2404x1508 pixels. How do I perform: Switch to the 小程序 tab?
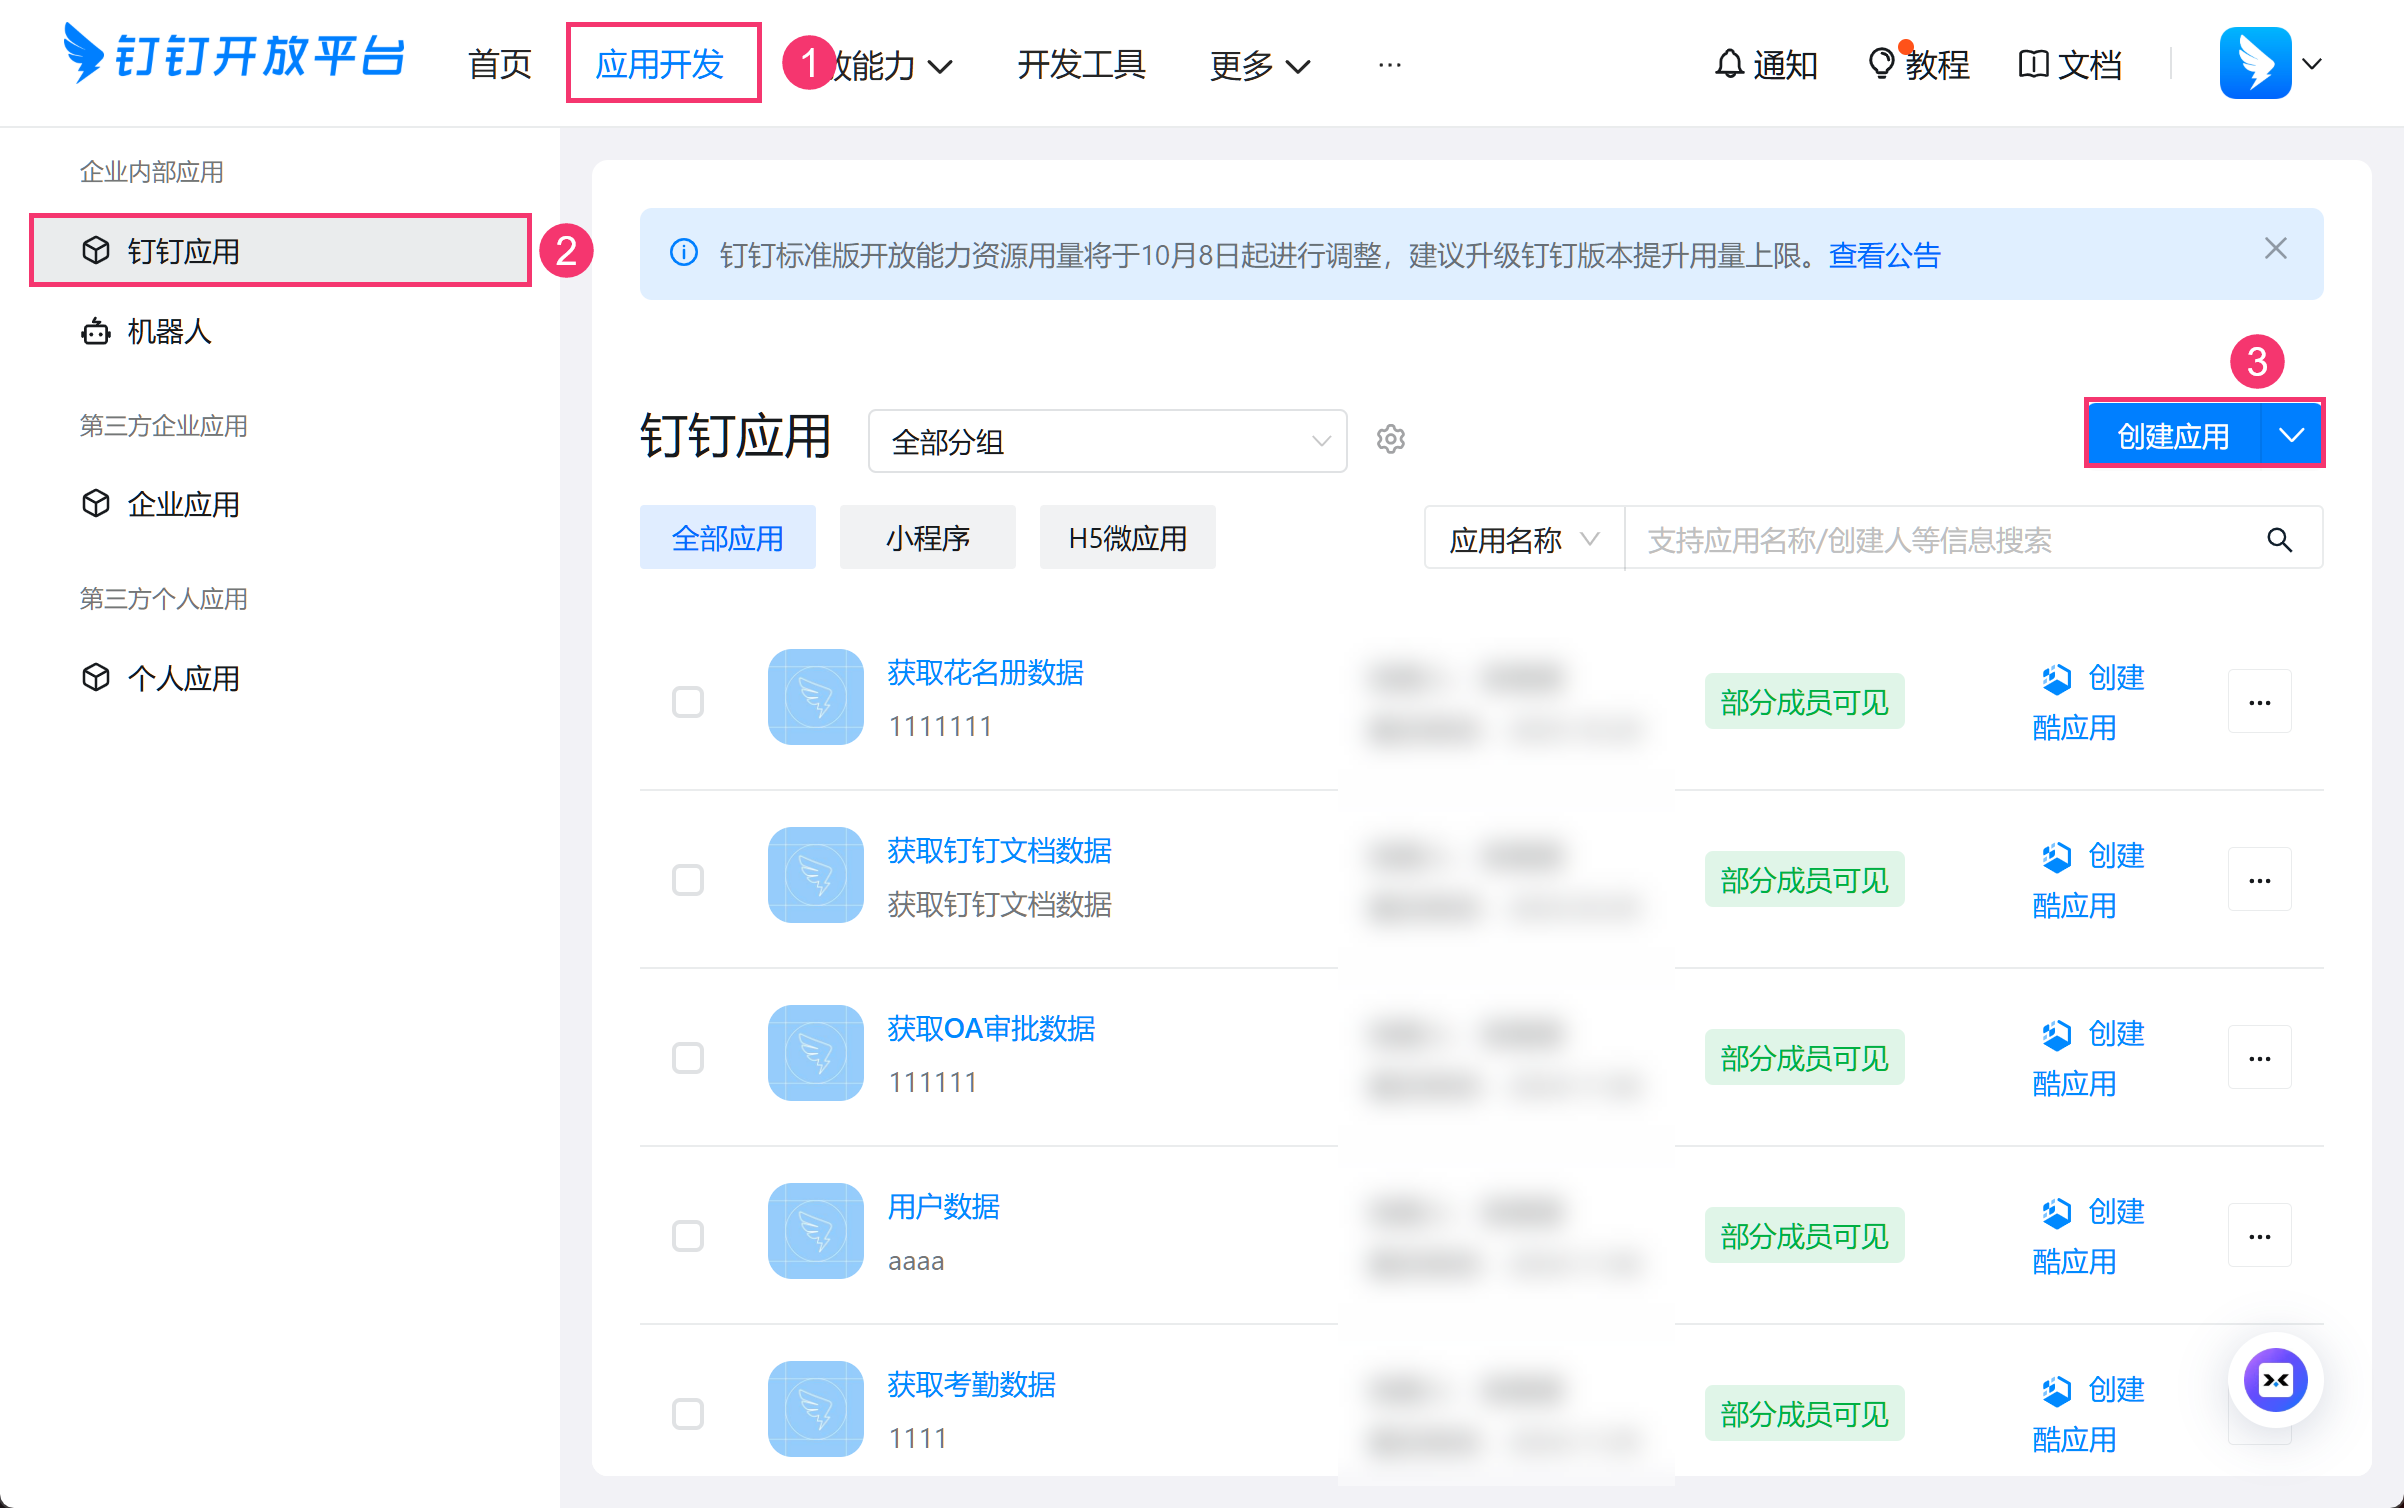(927, 538)
